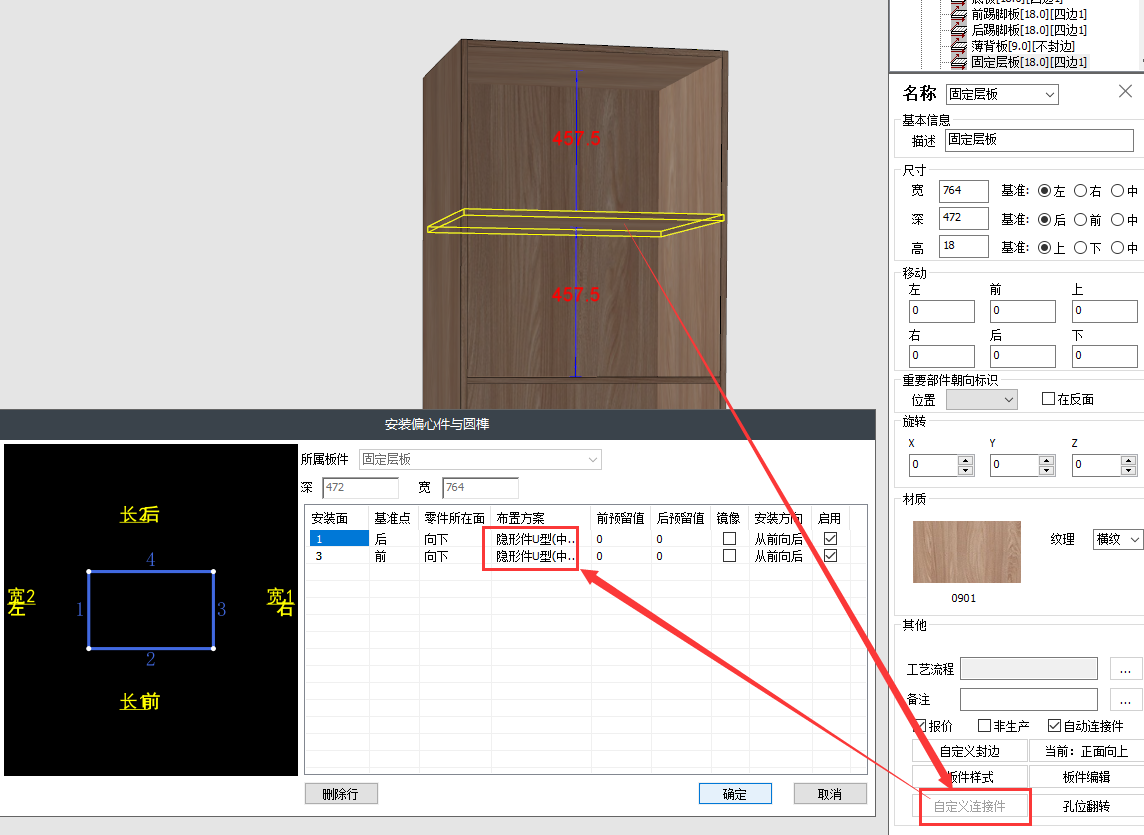Click the panel icon beside 后踢脚板
This screenshot has width=1144, height=835.
[959, 30]
